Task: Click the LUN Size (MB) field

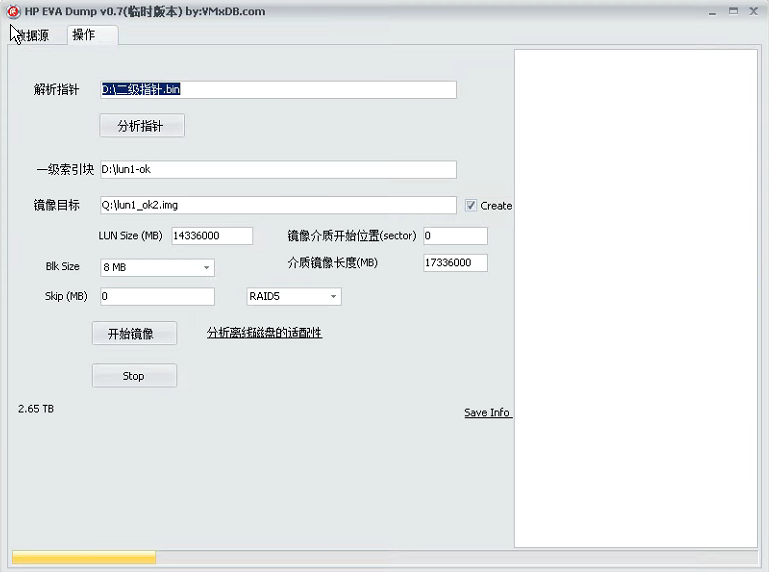Action: [x=212, y=236]
